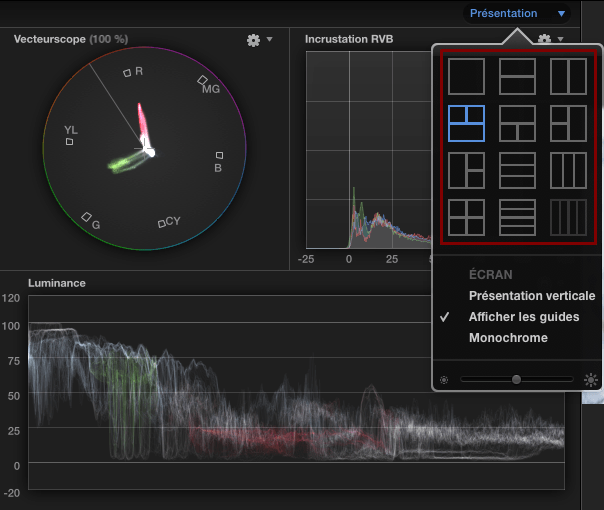Click the YL target box in vectorscope

(69, 142)
